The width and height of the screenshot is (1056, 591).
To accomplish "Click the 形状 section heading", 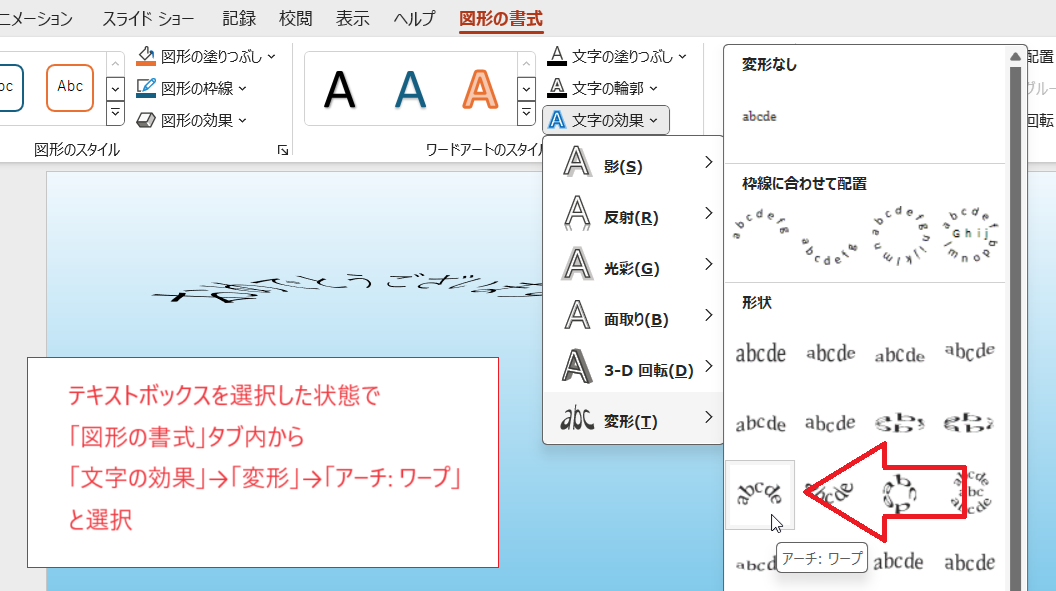I will coord(757,303).
